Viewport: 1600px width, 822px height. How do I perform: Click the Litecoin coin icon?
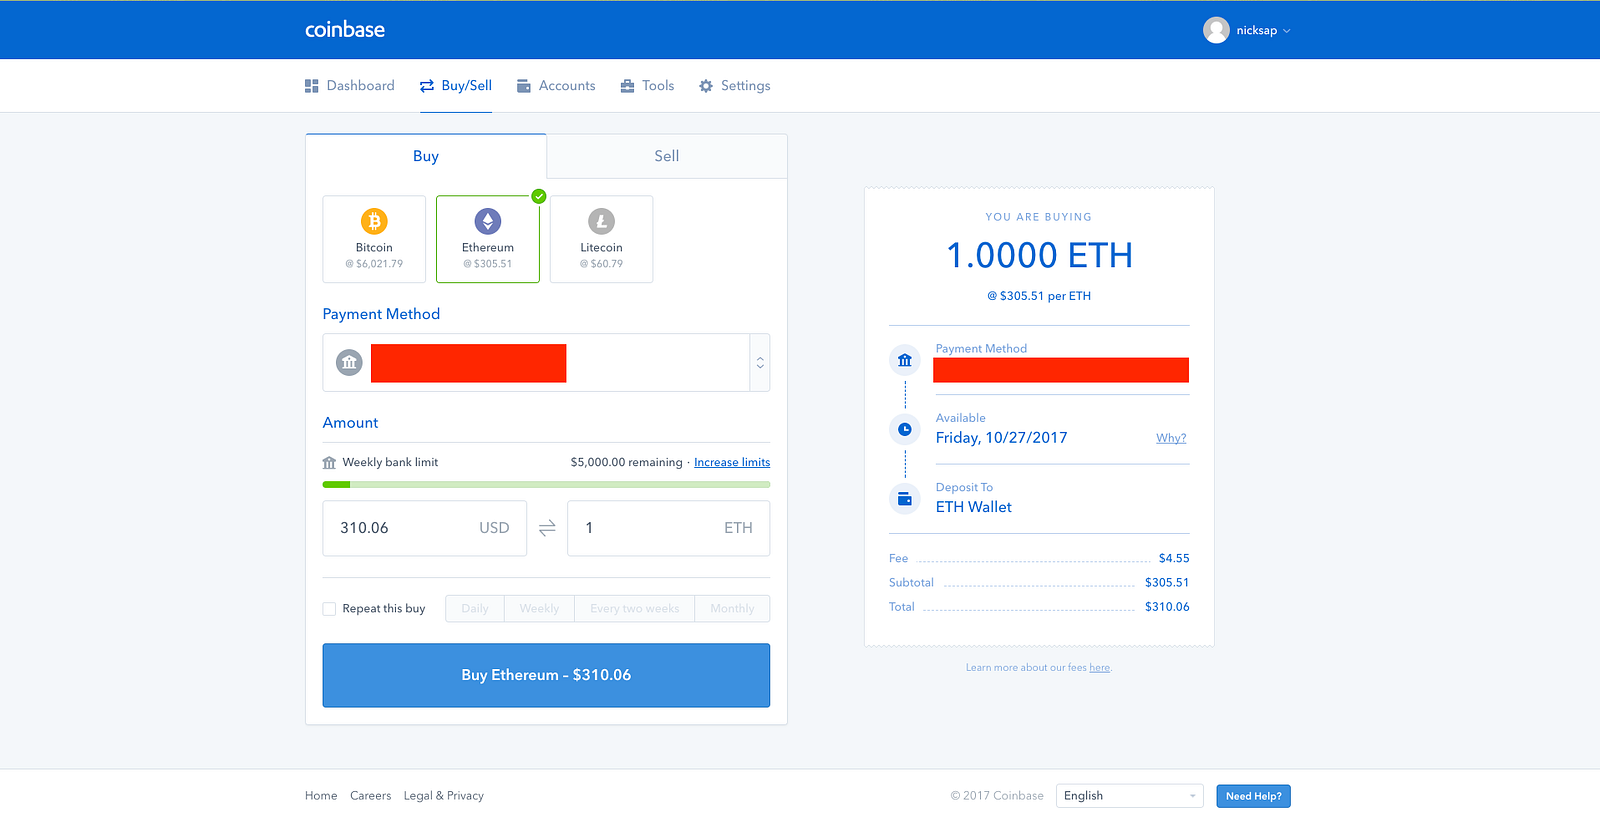602,221
